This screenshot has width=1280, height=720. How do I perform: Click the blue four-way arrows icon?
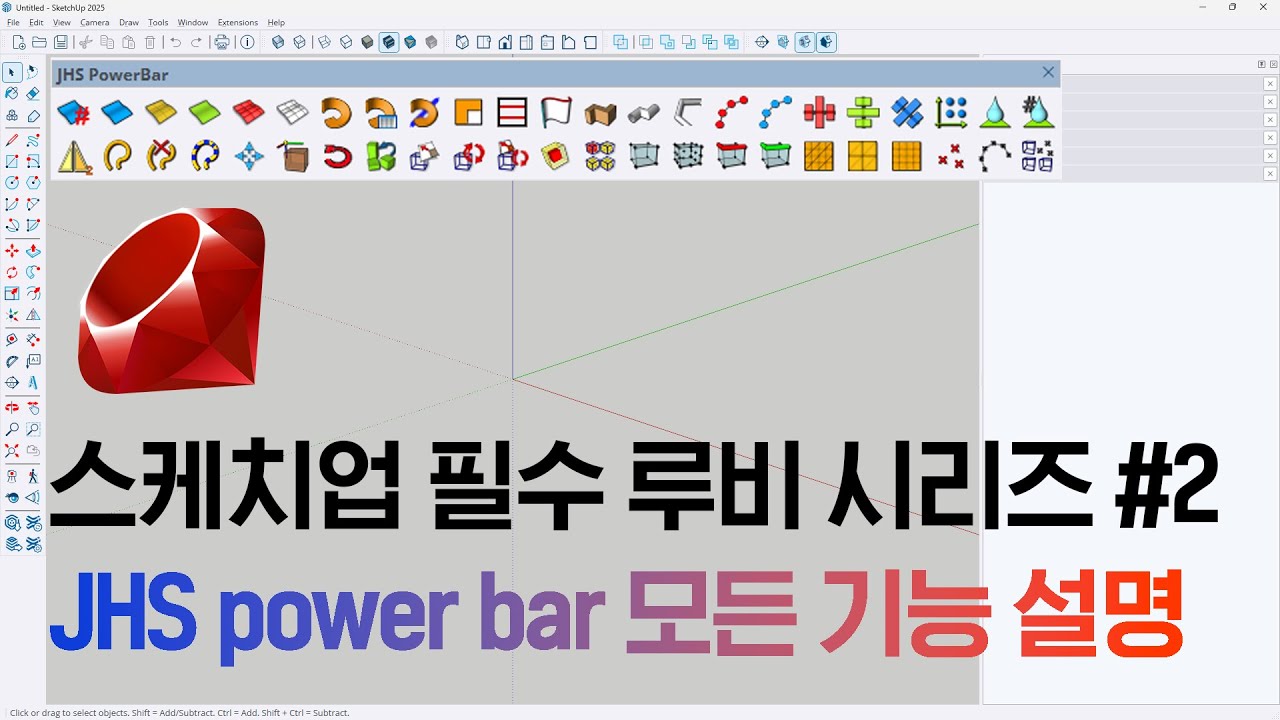[x=249, y=156]
